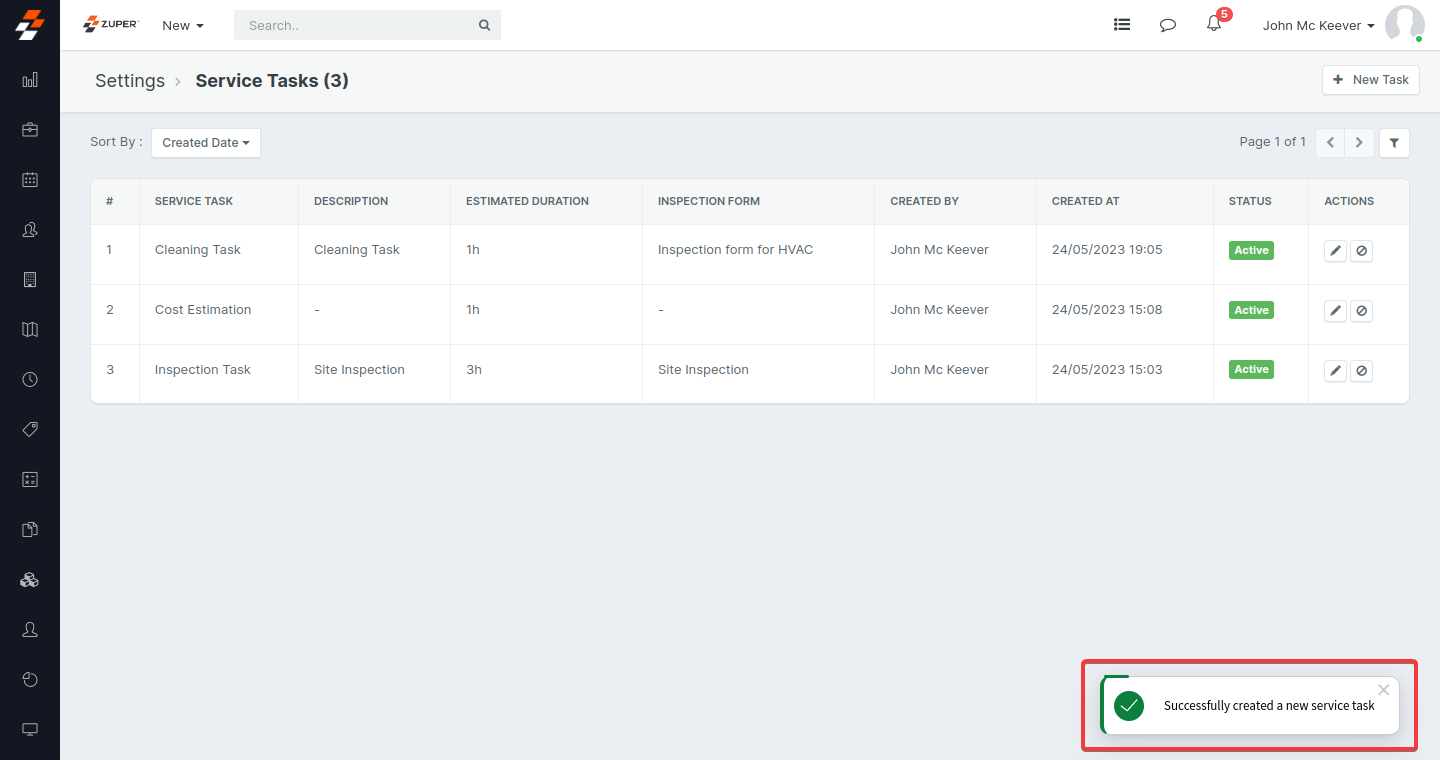The width and height of the screenshot is (1440, 760).
Task: Navigate to Settings via the breadcrumb
Action: tap(129, 80)
